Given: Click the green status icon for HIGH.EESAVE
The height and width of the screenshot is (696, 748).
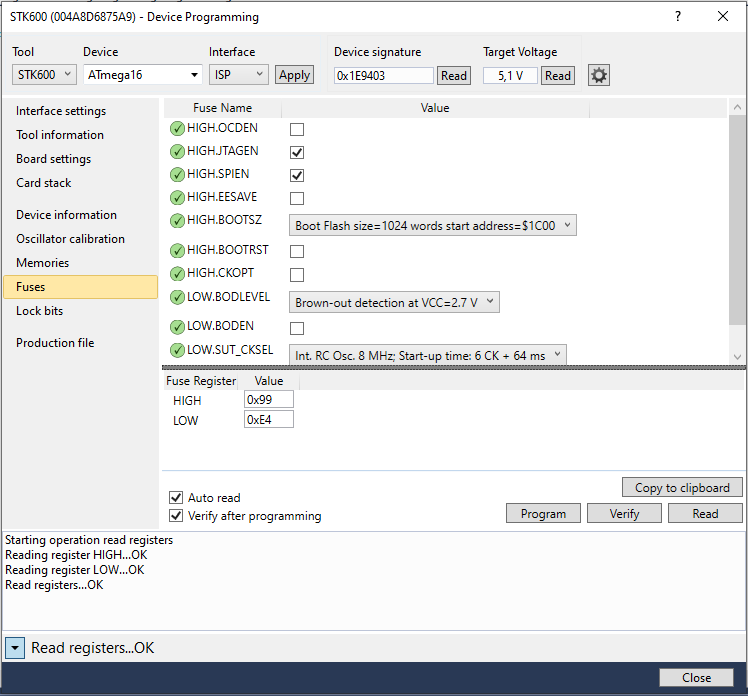Looking at the screenshot, I should (x=177, y=197).
